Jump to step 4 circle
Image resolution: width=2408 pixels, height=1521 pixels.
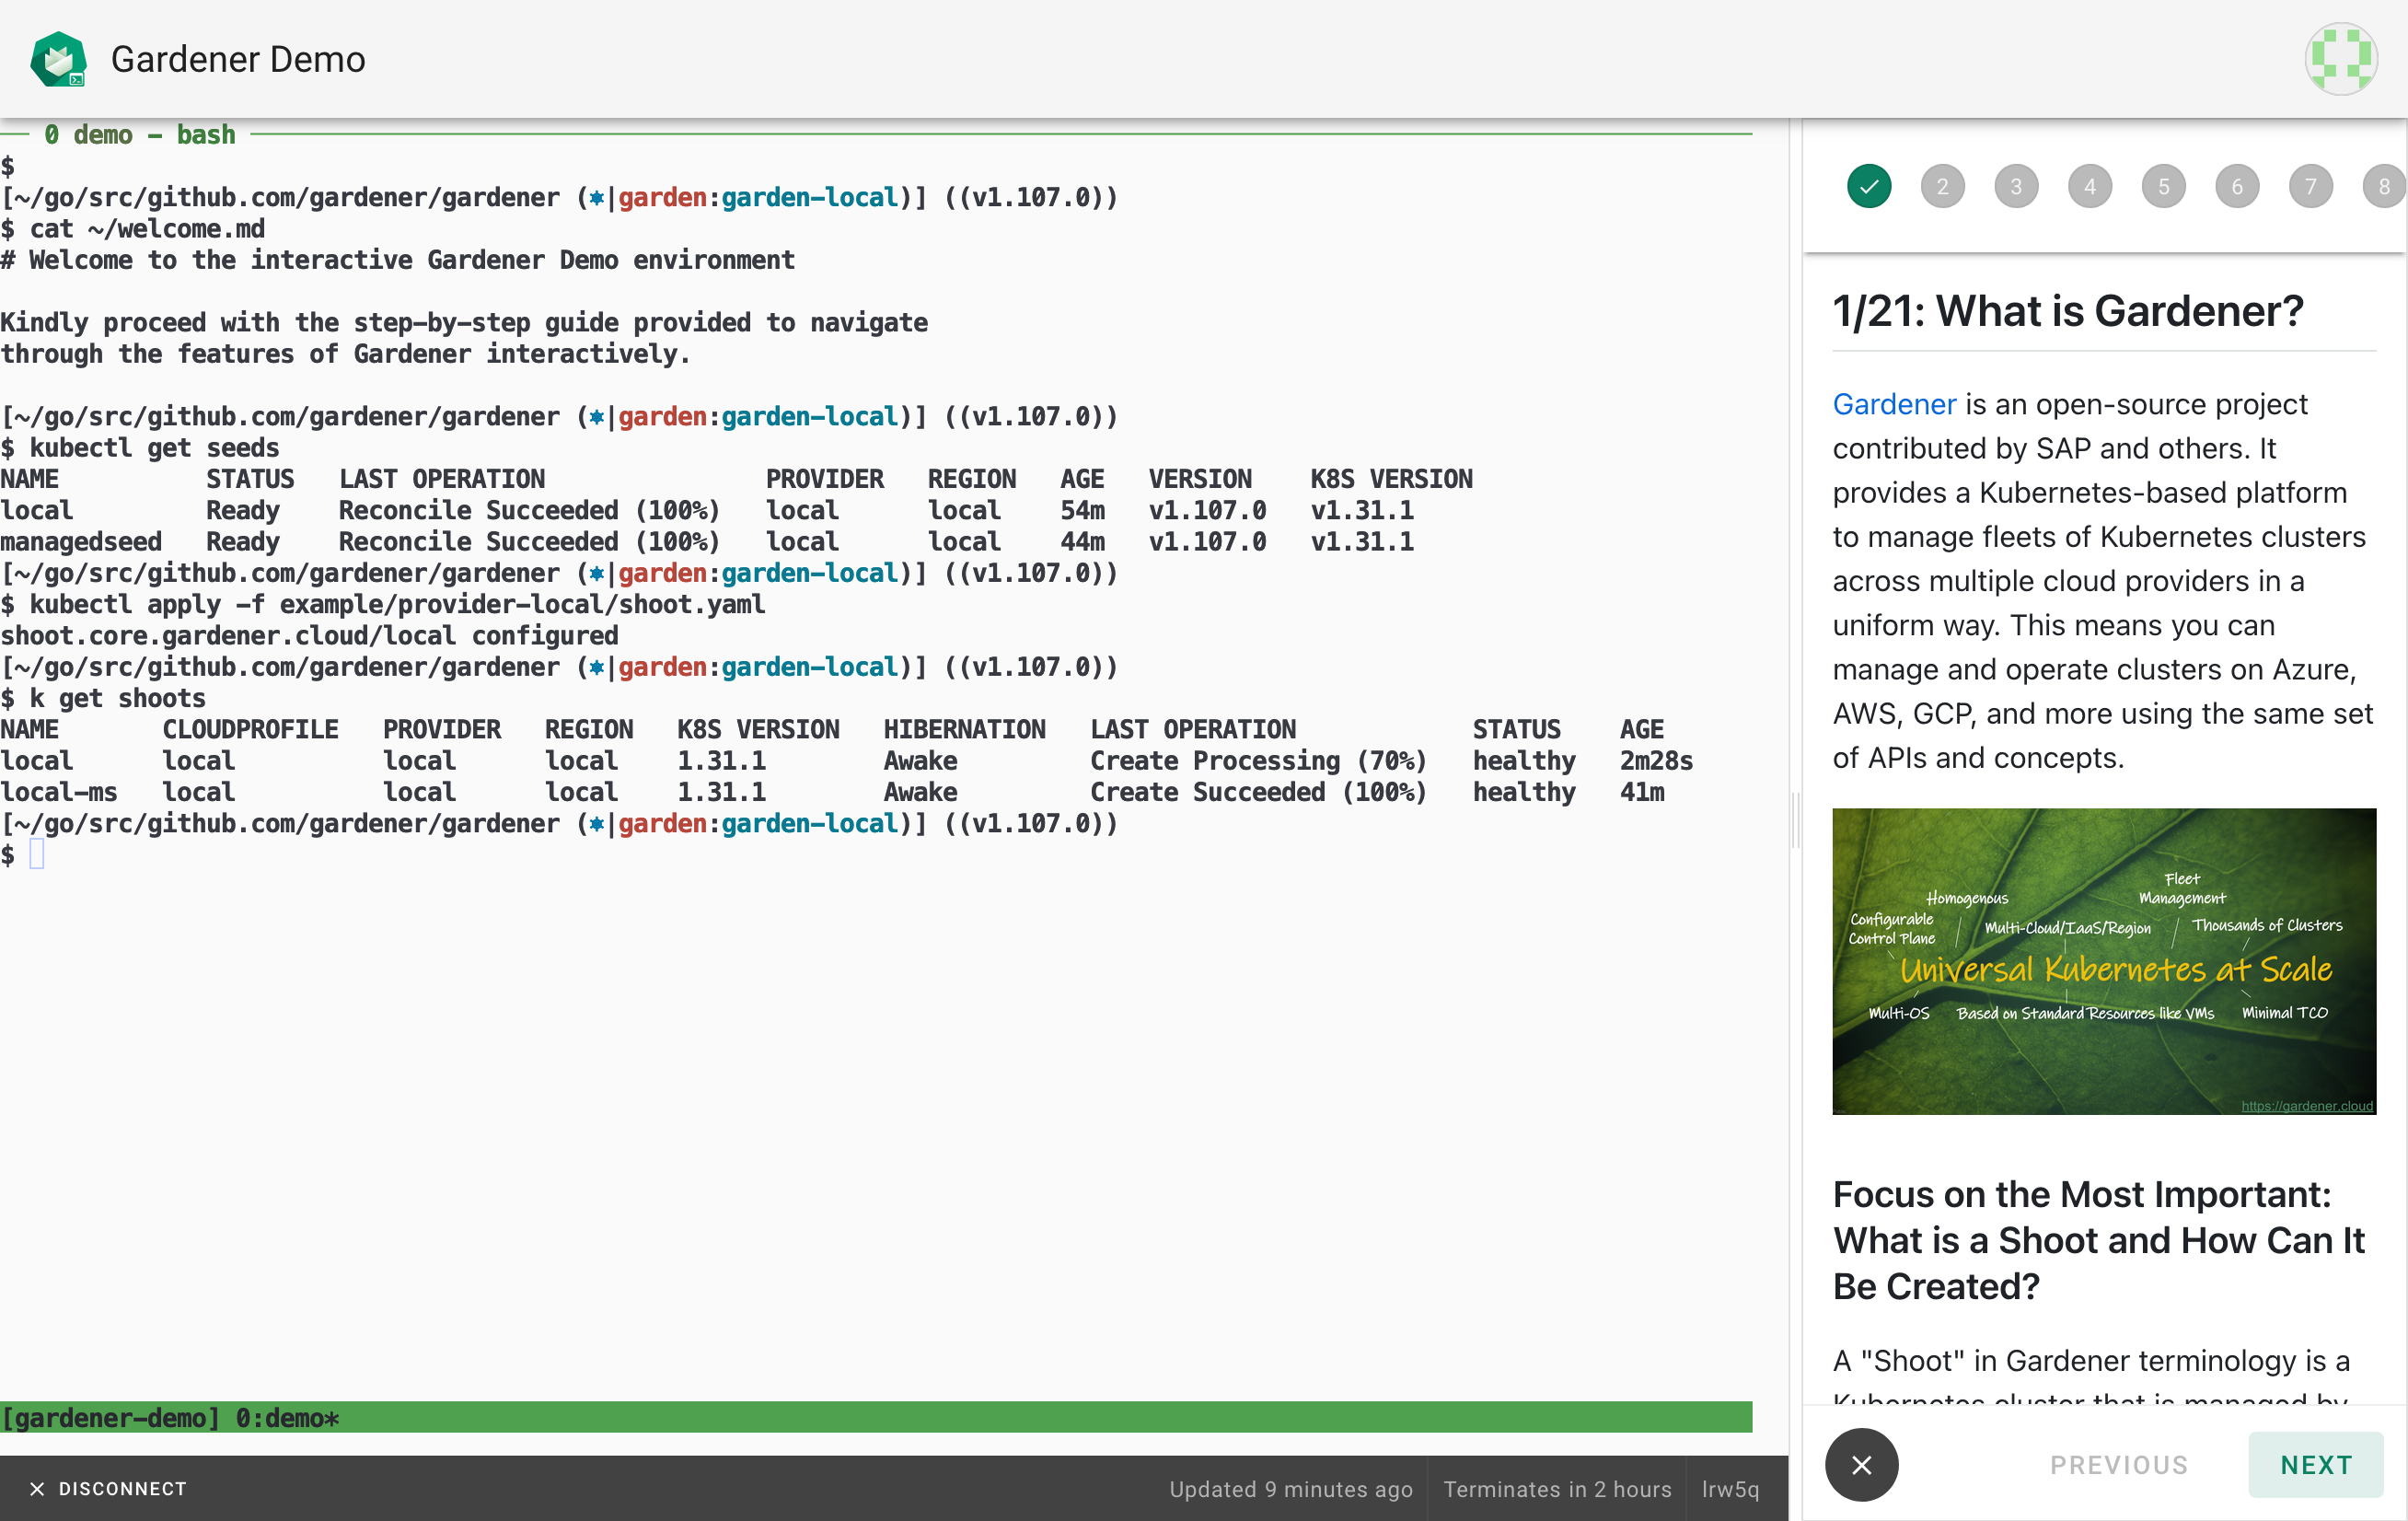[2089, 186]
